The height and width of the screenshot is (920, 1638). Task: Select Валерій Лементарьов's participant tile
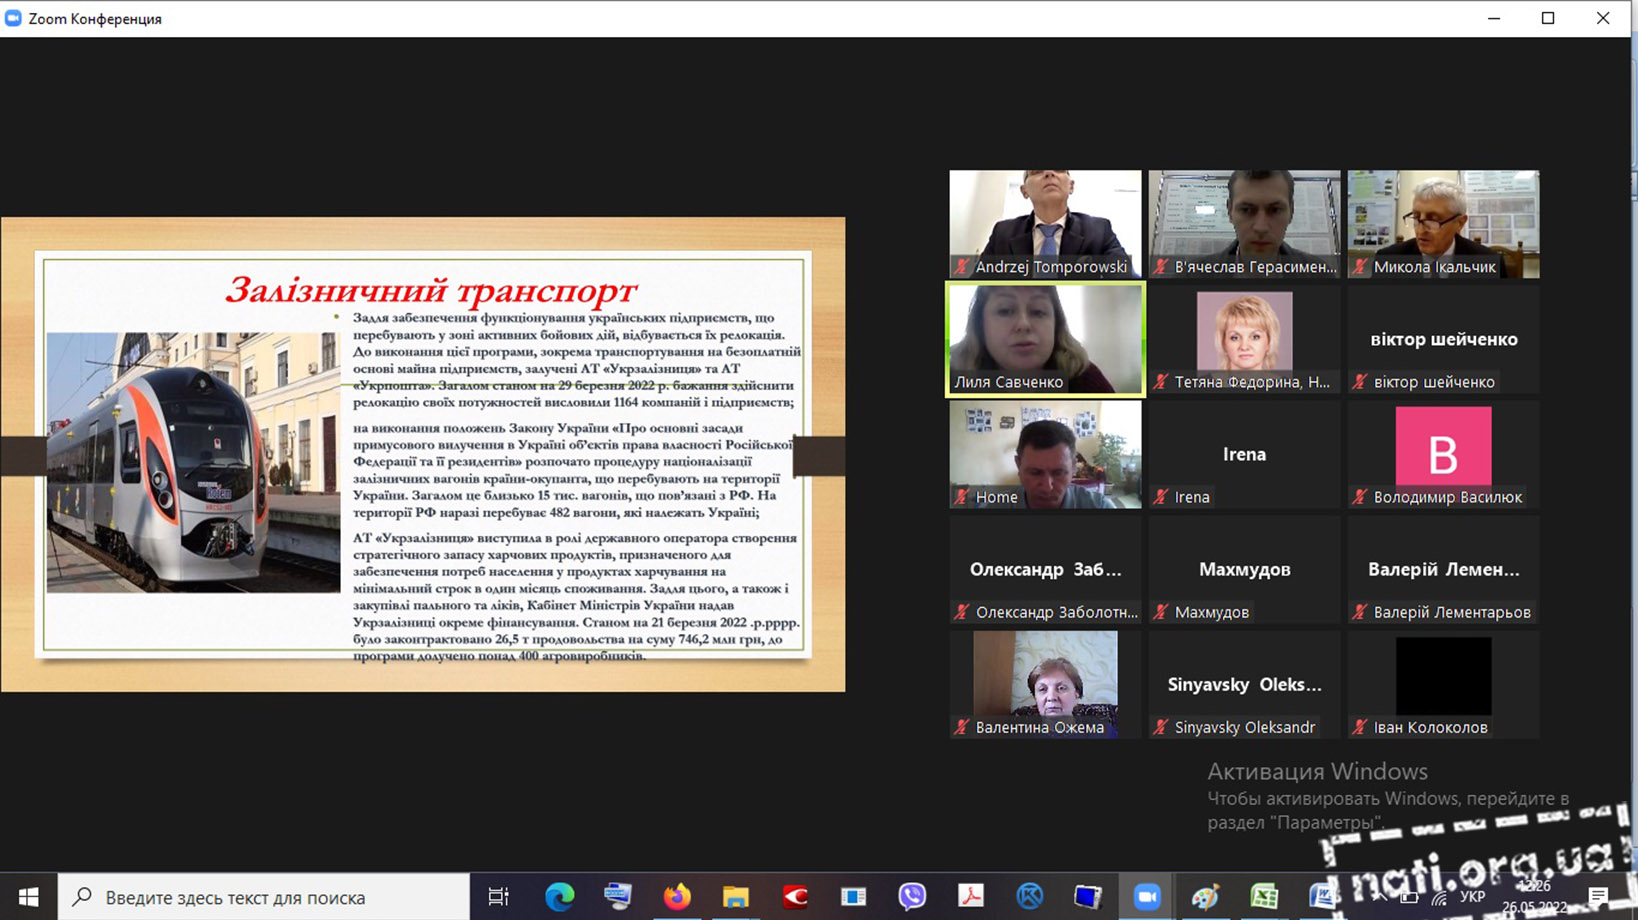coord(1443,569)
